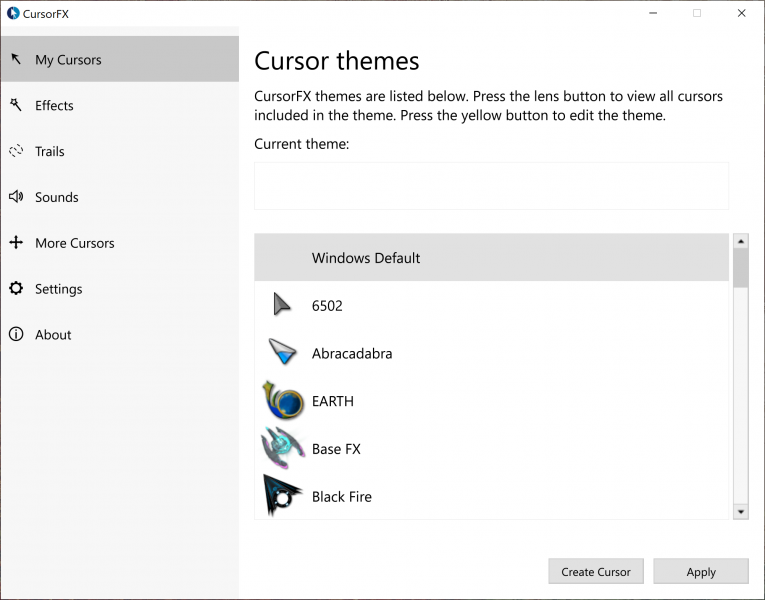Switch to the Effects section
Viewport: 765px width, 600px height.
pyautogui.click(x=120, y=105)
